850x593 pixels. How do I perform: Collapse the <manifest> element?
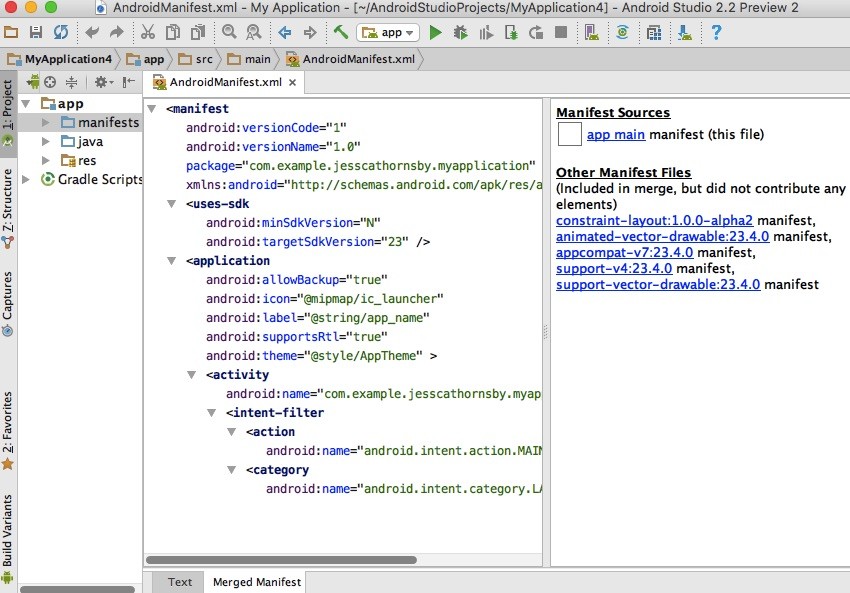tap(152, 109)
